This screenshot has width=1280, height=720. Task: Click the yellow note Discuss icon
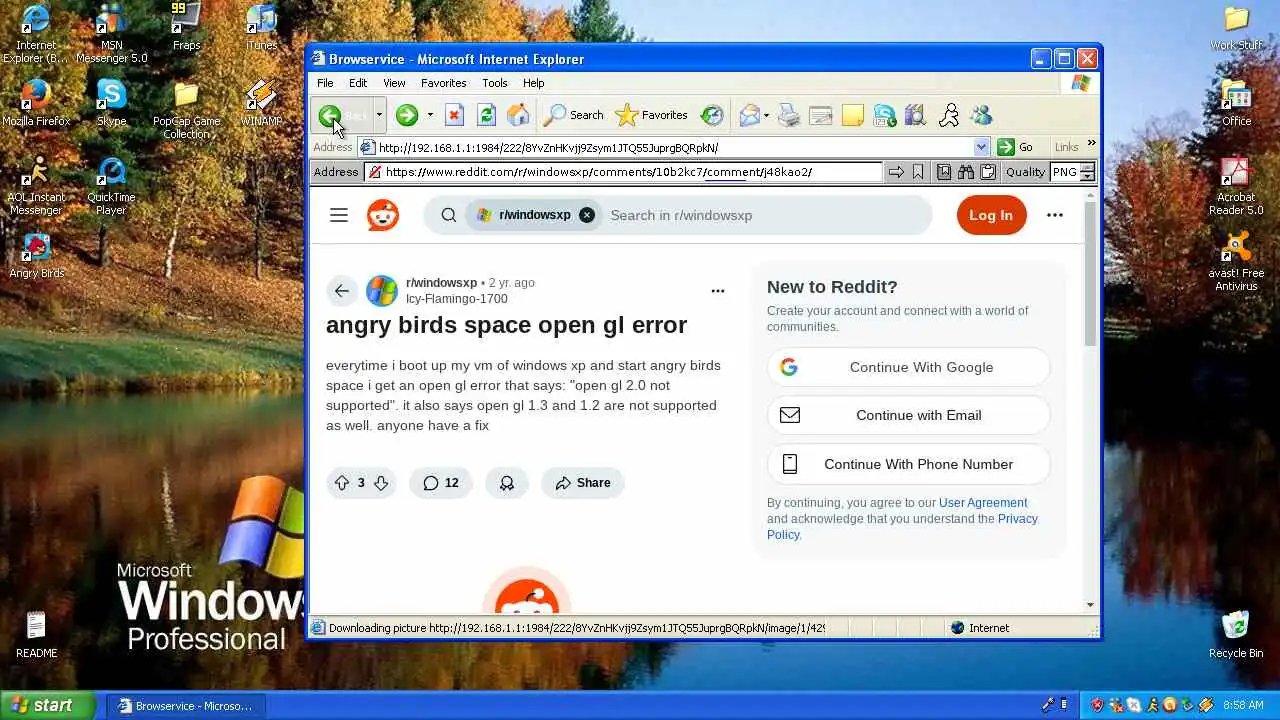pos(853,115)
